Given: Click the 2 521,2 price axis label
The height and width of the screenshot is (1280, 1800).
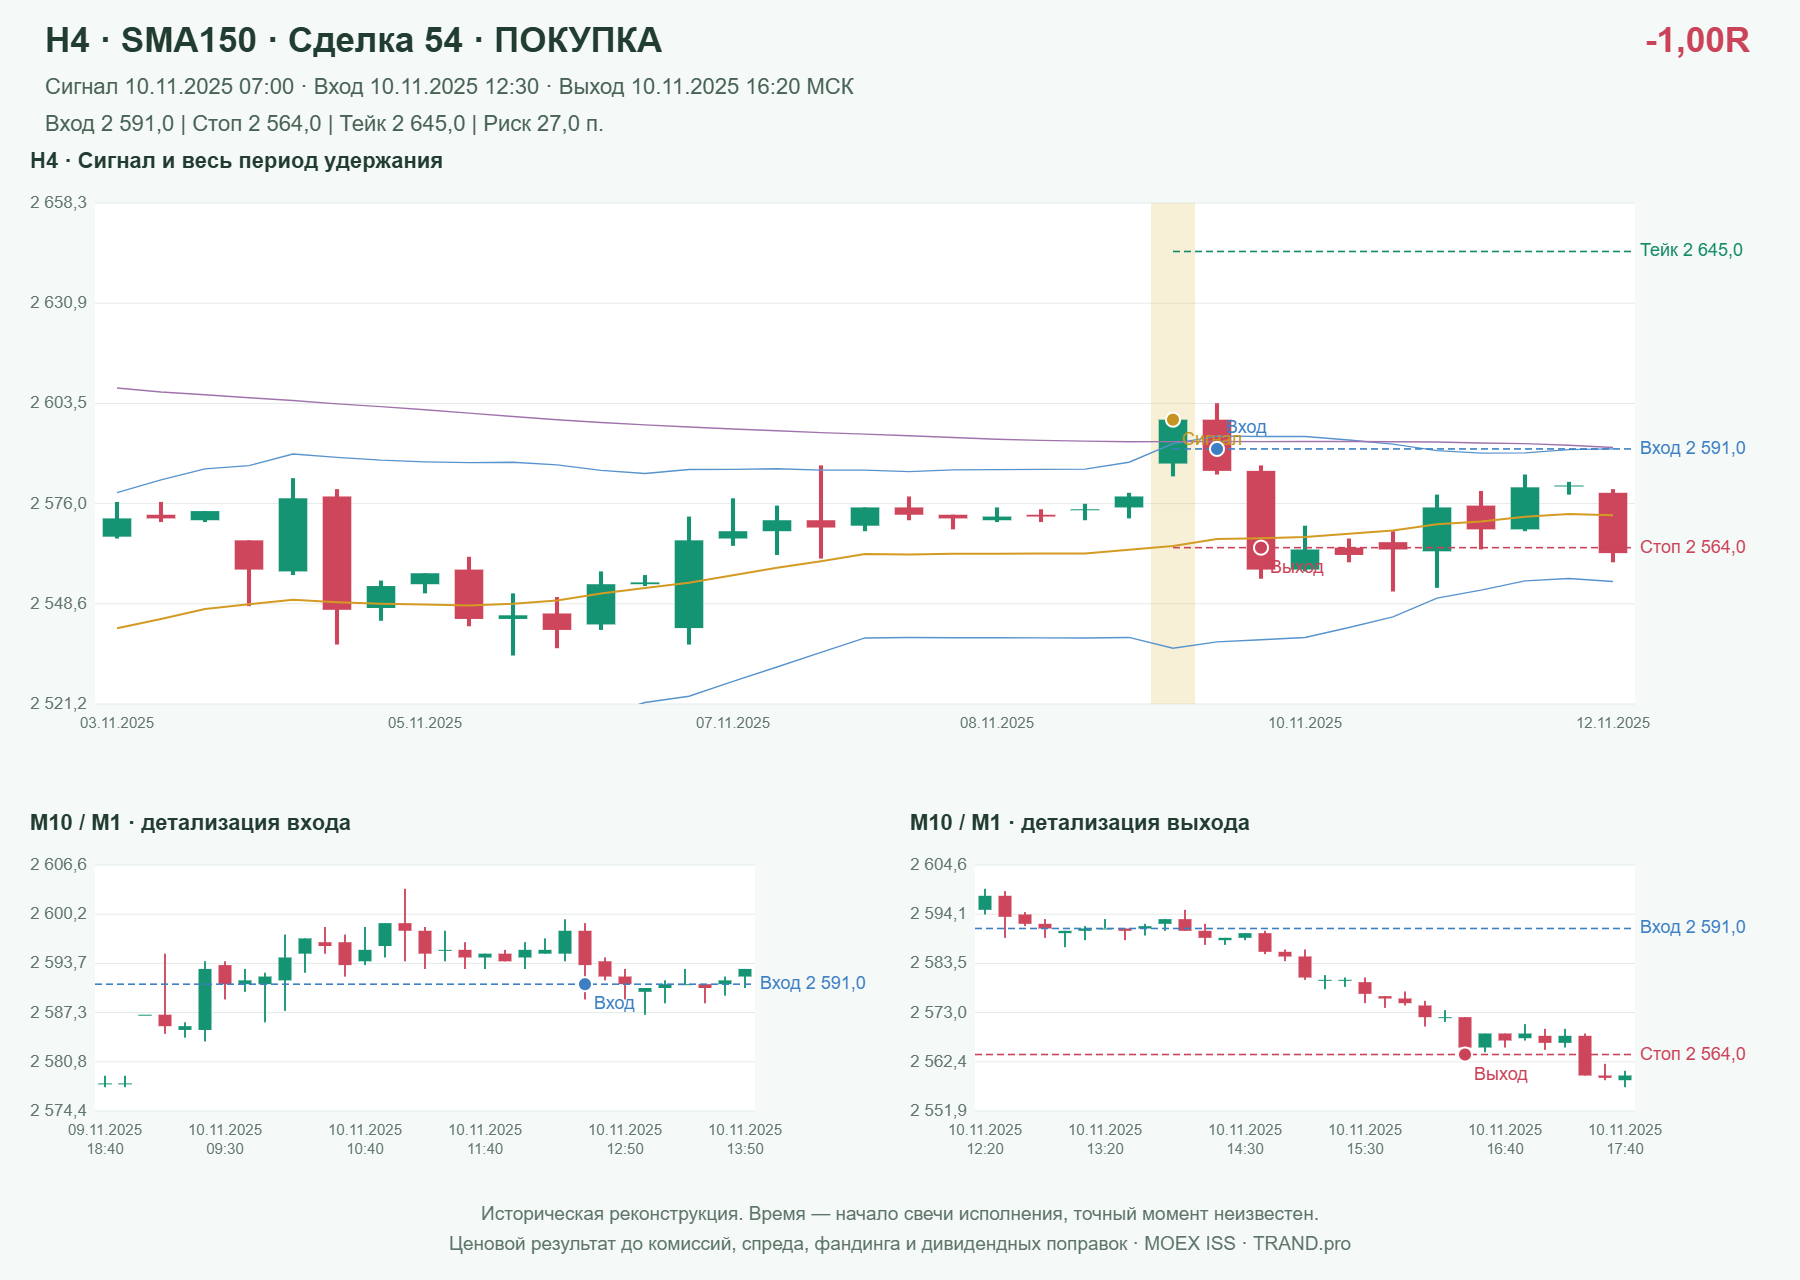Looking at the screenshot, I should click(58, 704).
